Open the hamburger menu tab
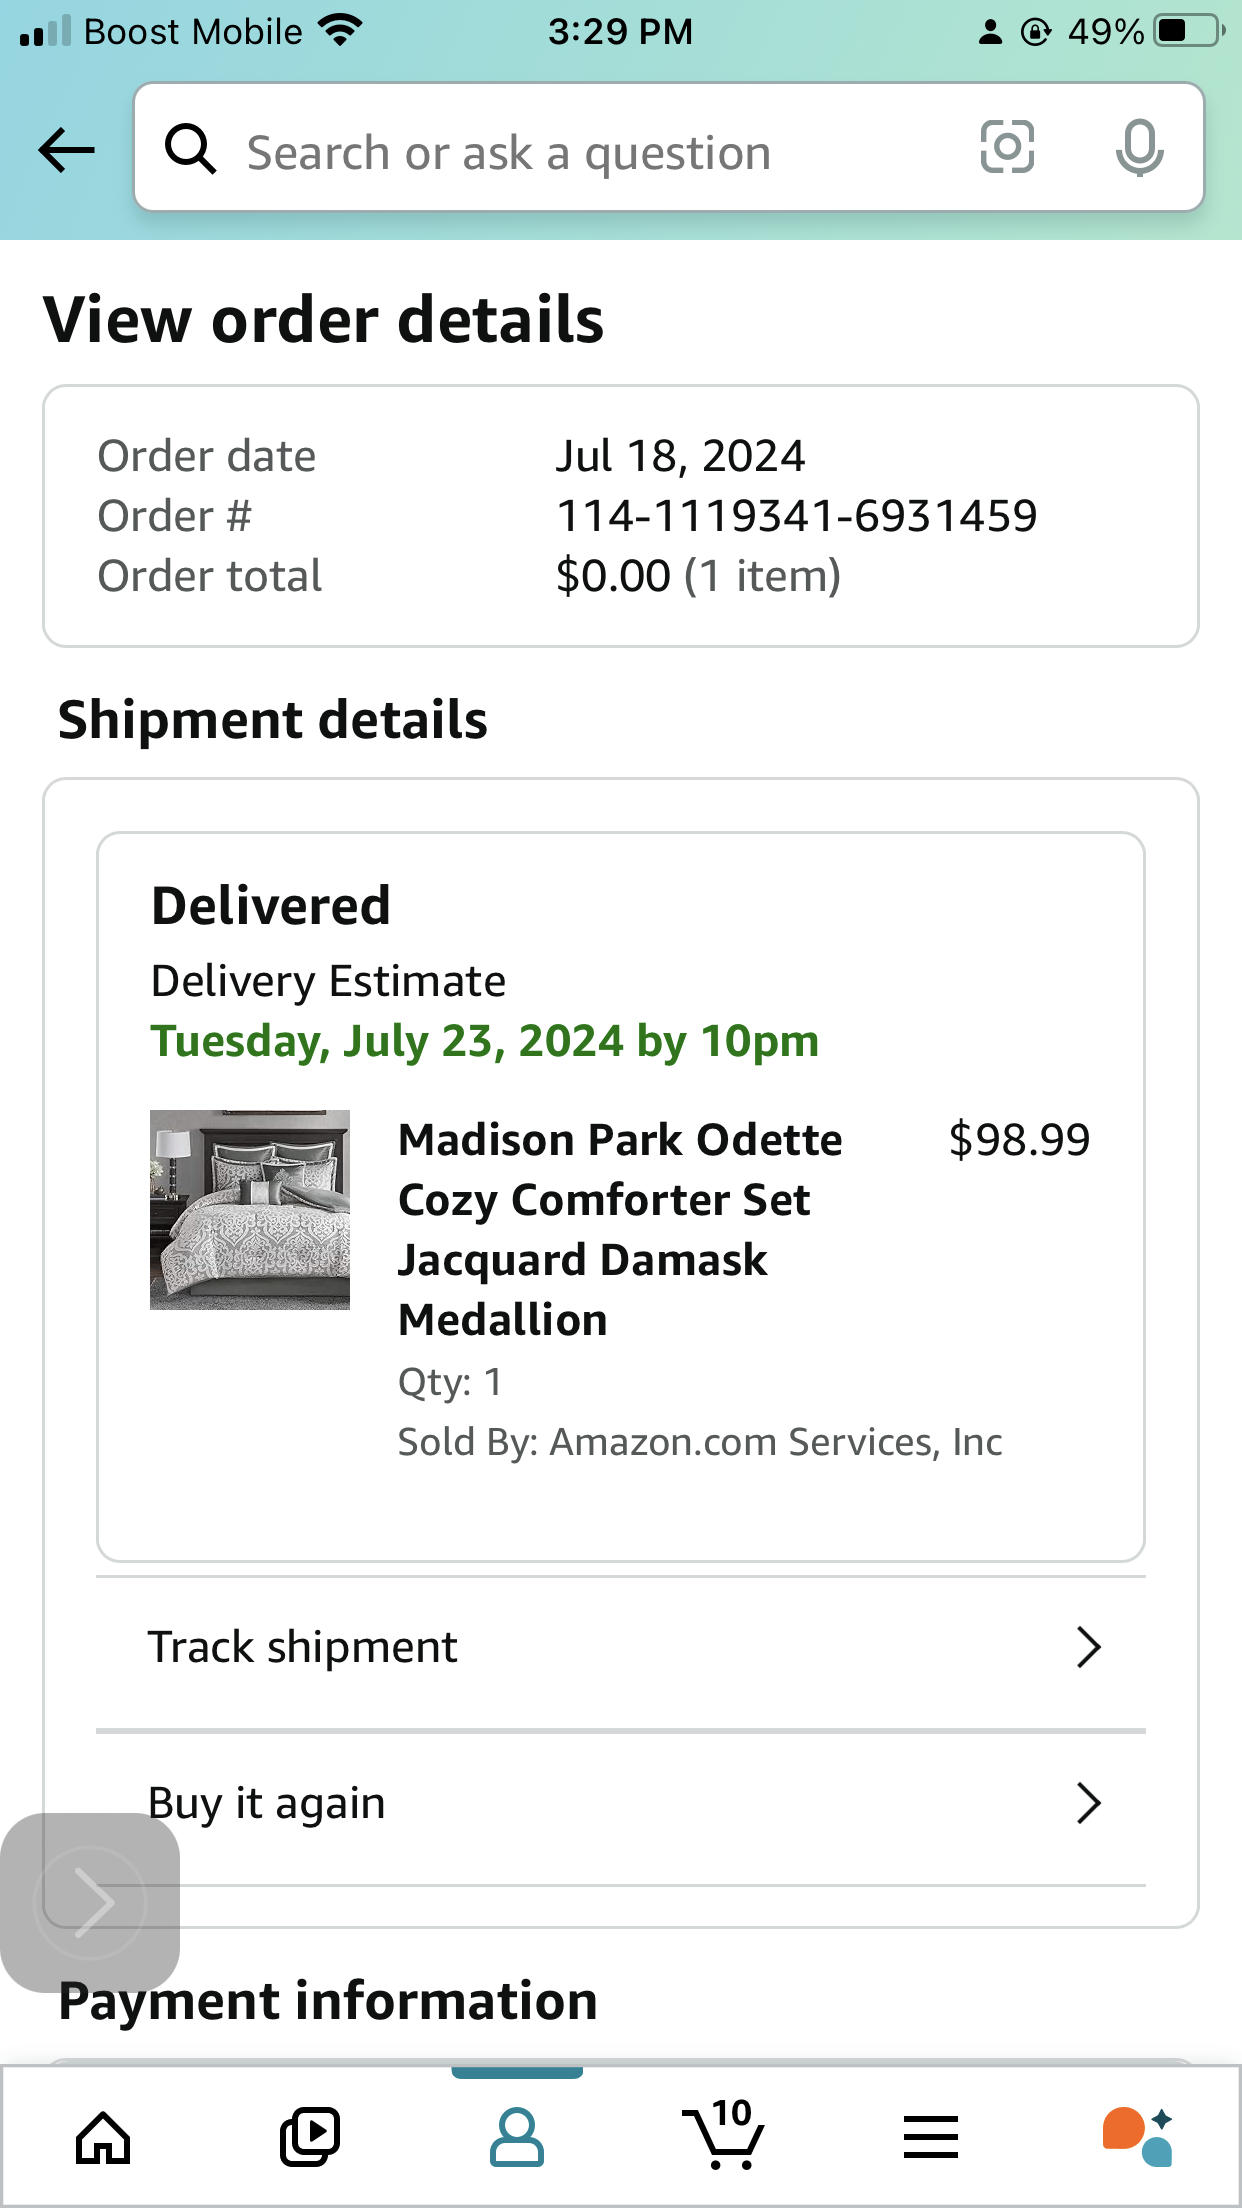This screenshot has width=1242, height=2208. 931,2138
